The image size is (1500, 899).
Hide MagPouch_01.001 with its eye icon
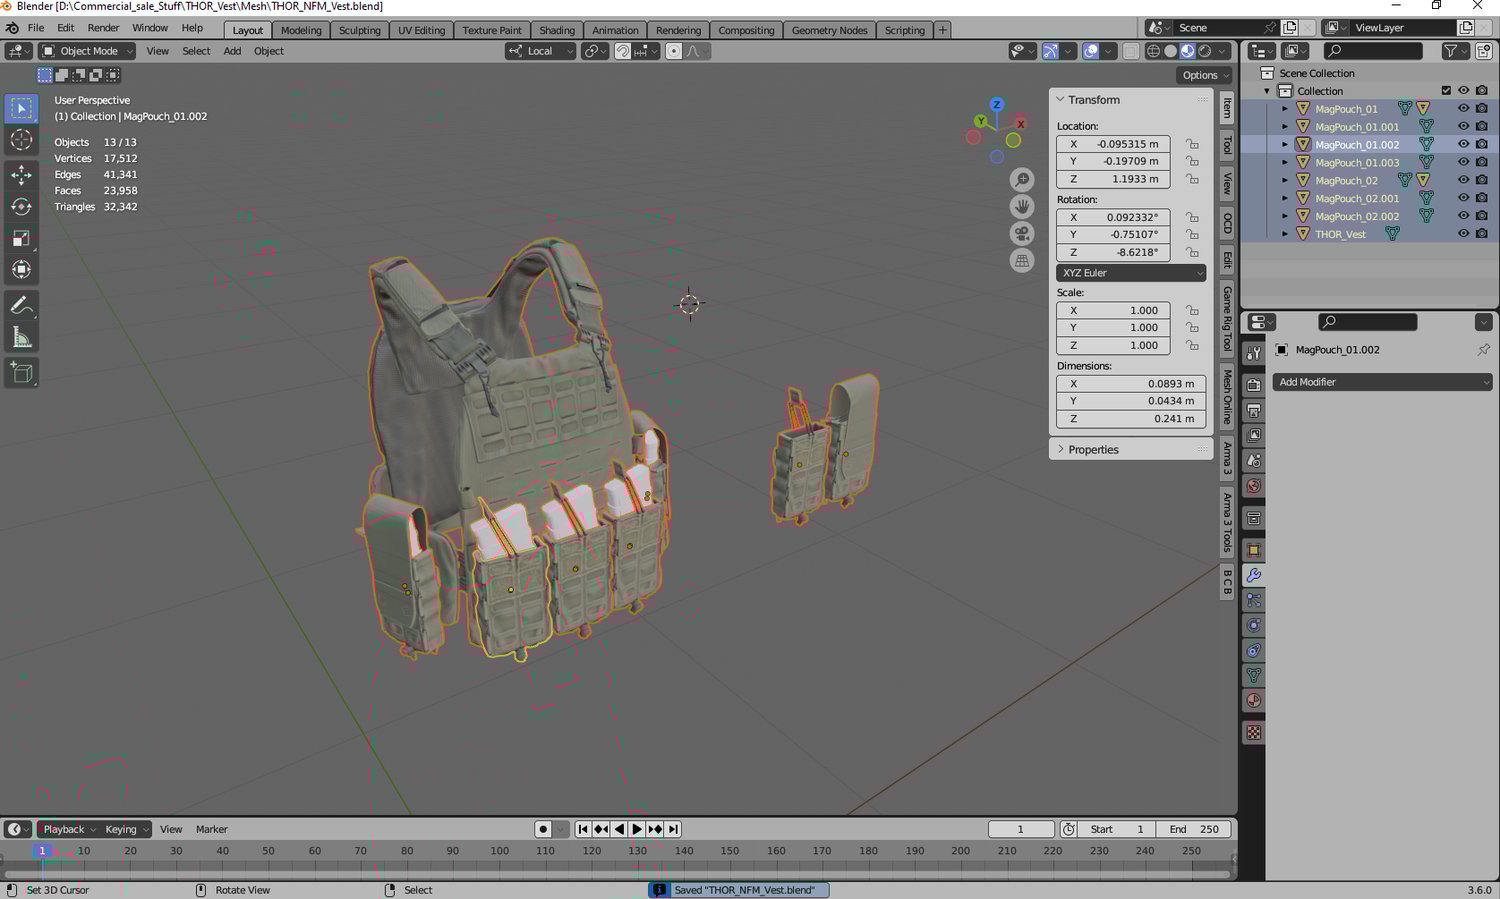tap(1463, 126)
